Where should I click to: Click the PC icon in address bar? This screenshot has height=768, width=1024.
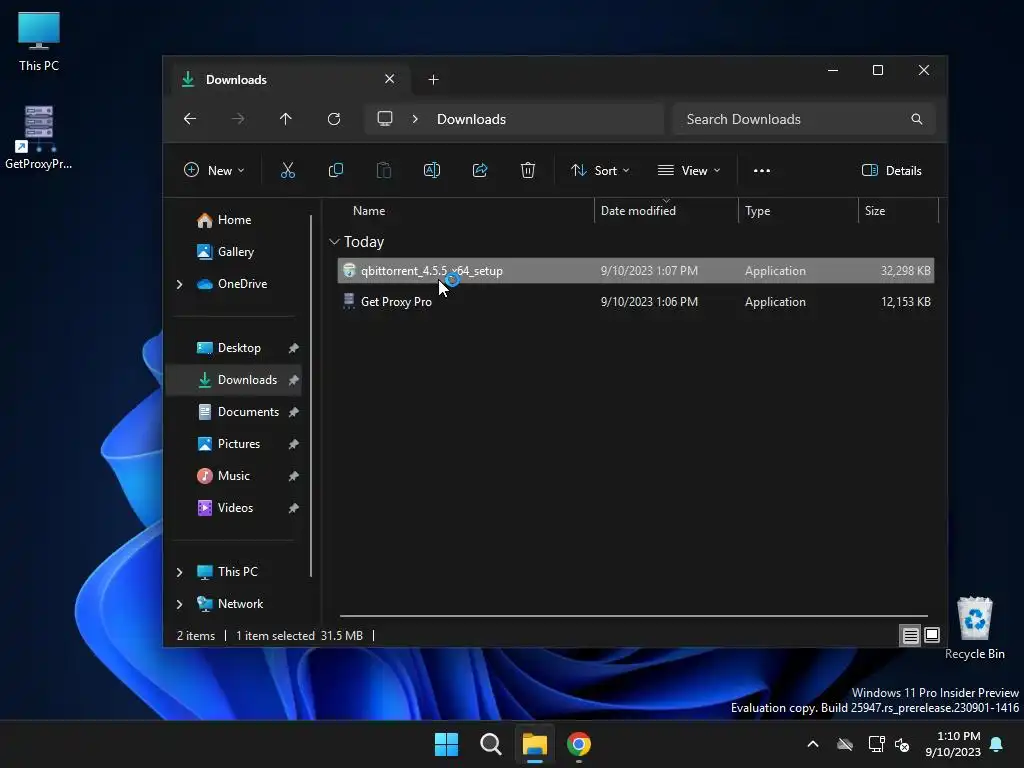tap(385, 118)
